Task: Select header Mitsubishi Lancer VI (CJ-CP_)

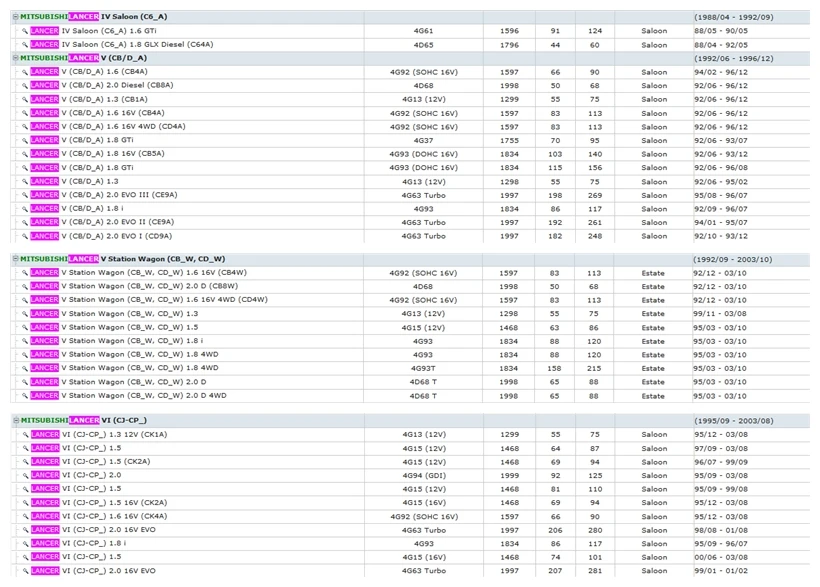Action: (84, 421)
